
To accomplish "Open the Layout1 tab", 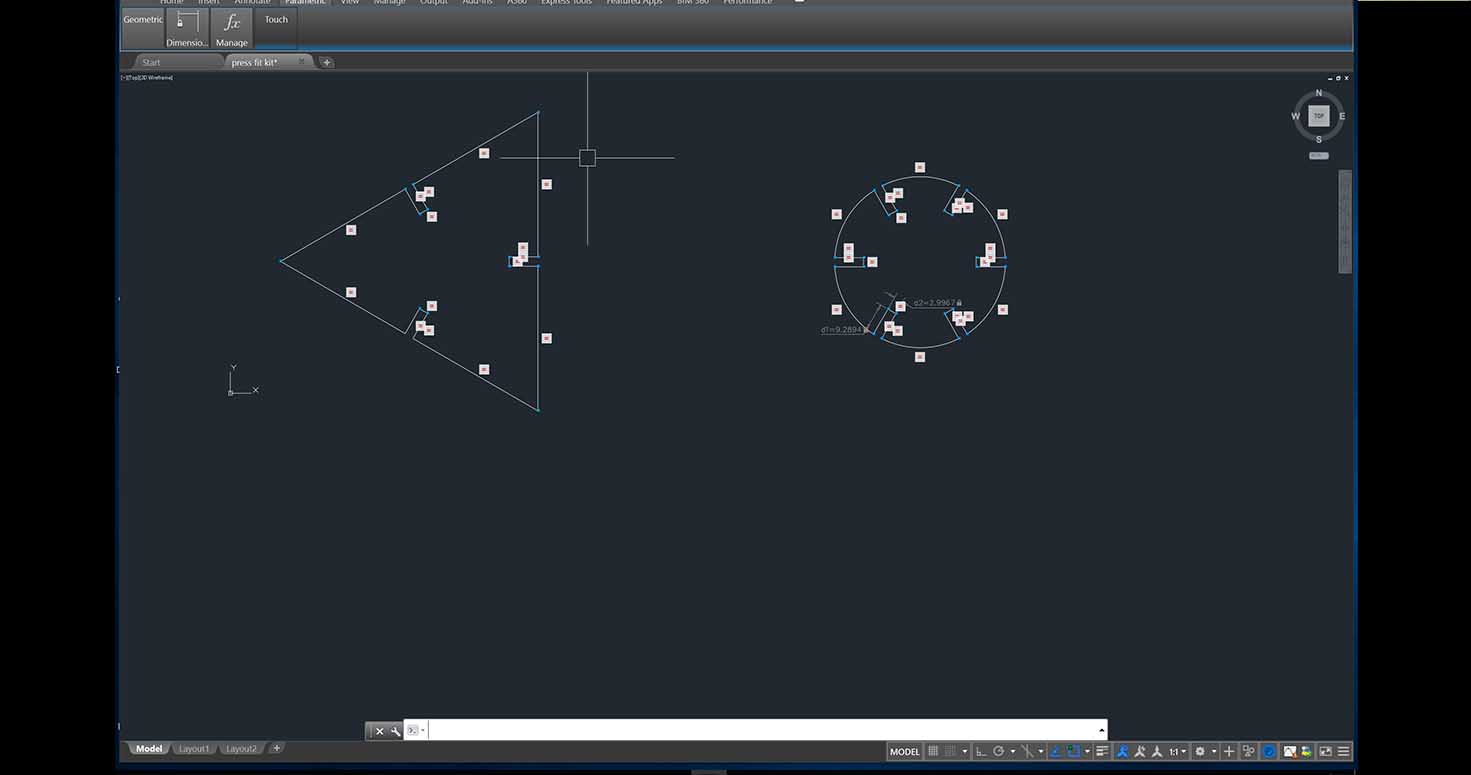I will pyautogui.click(x=194, y=748).
